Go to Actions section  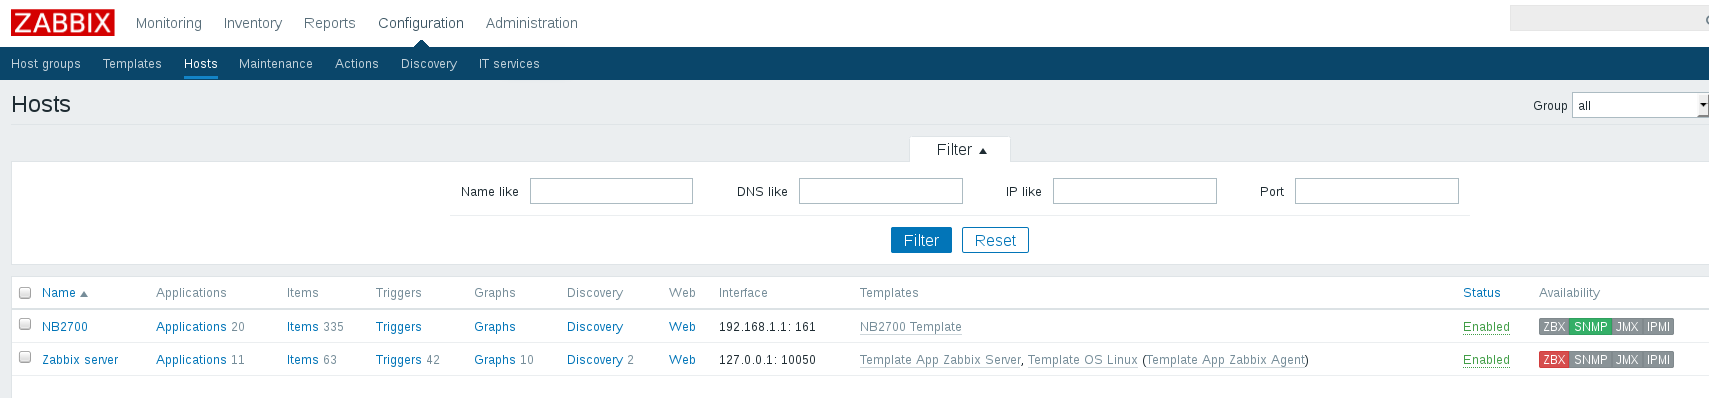tap(357, 63)
